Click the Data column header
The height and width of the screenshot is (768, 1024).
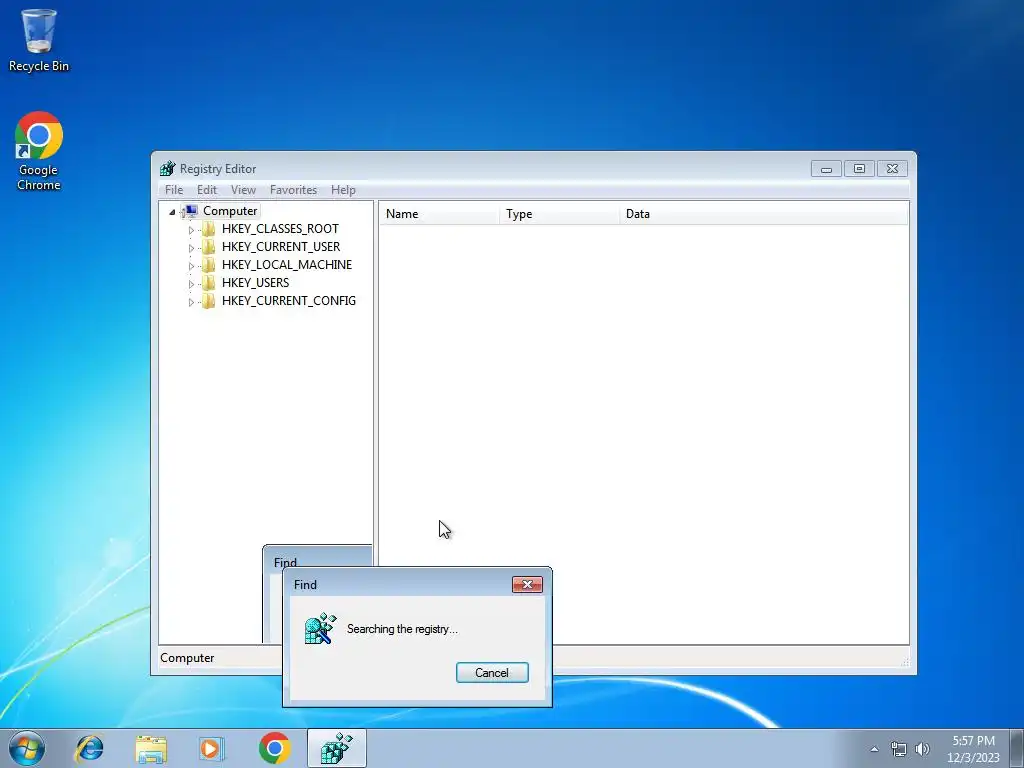(x=763, y=214)
